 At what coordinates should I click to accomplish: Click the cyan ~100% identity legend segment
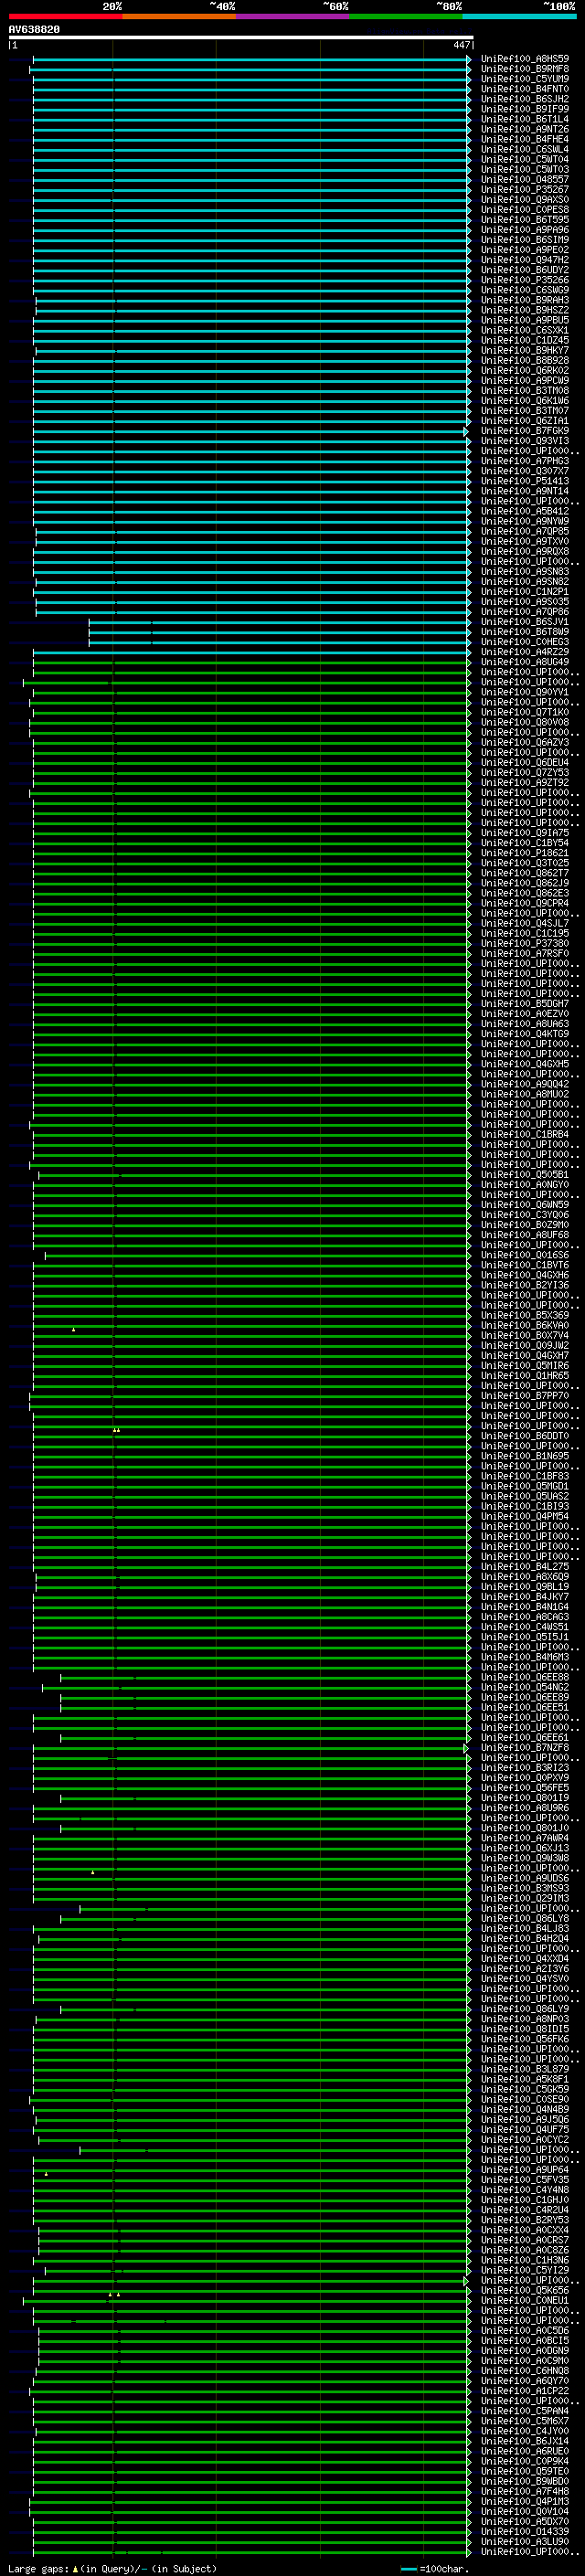coord(520,17)
